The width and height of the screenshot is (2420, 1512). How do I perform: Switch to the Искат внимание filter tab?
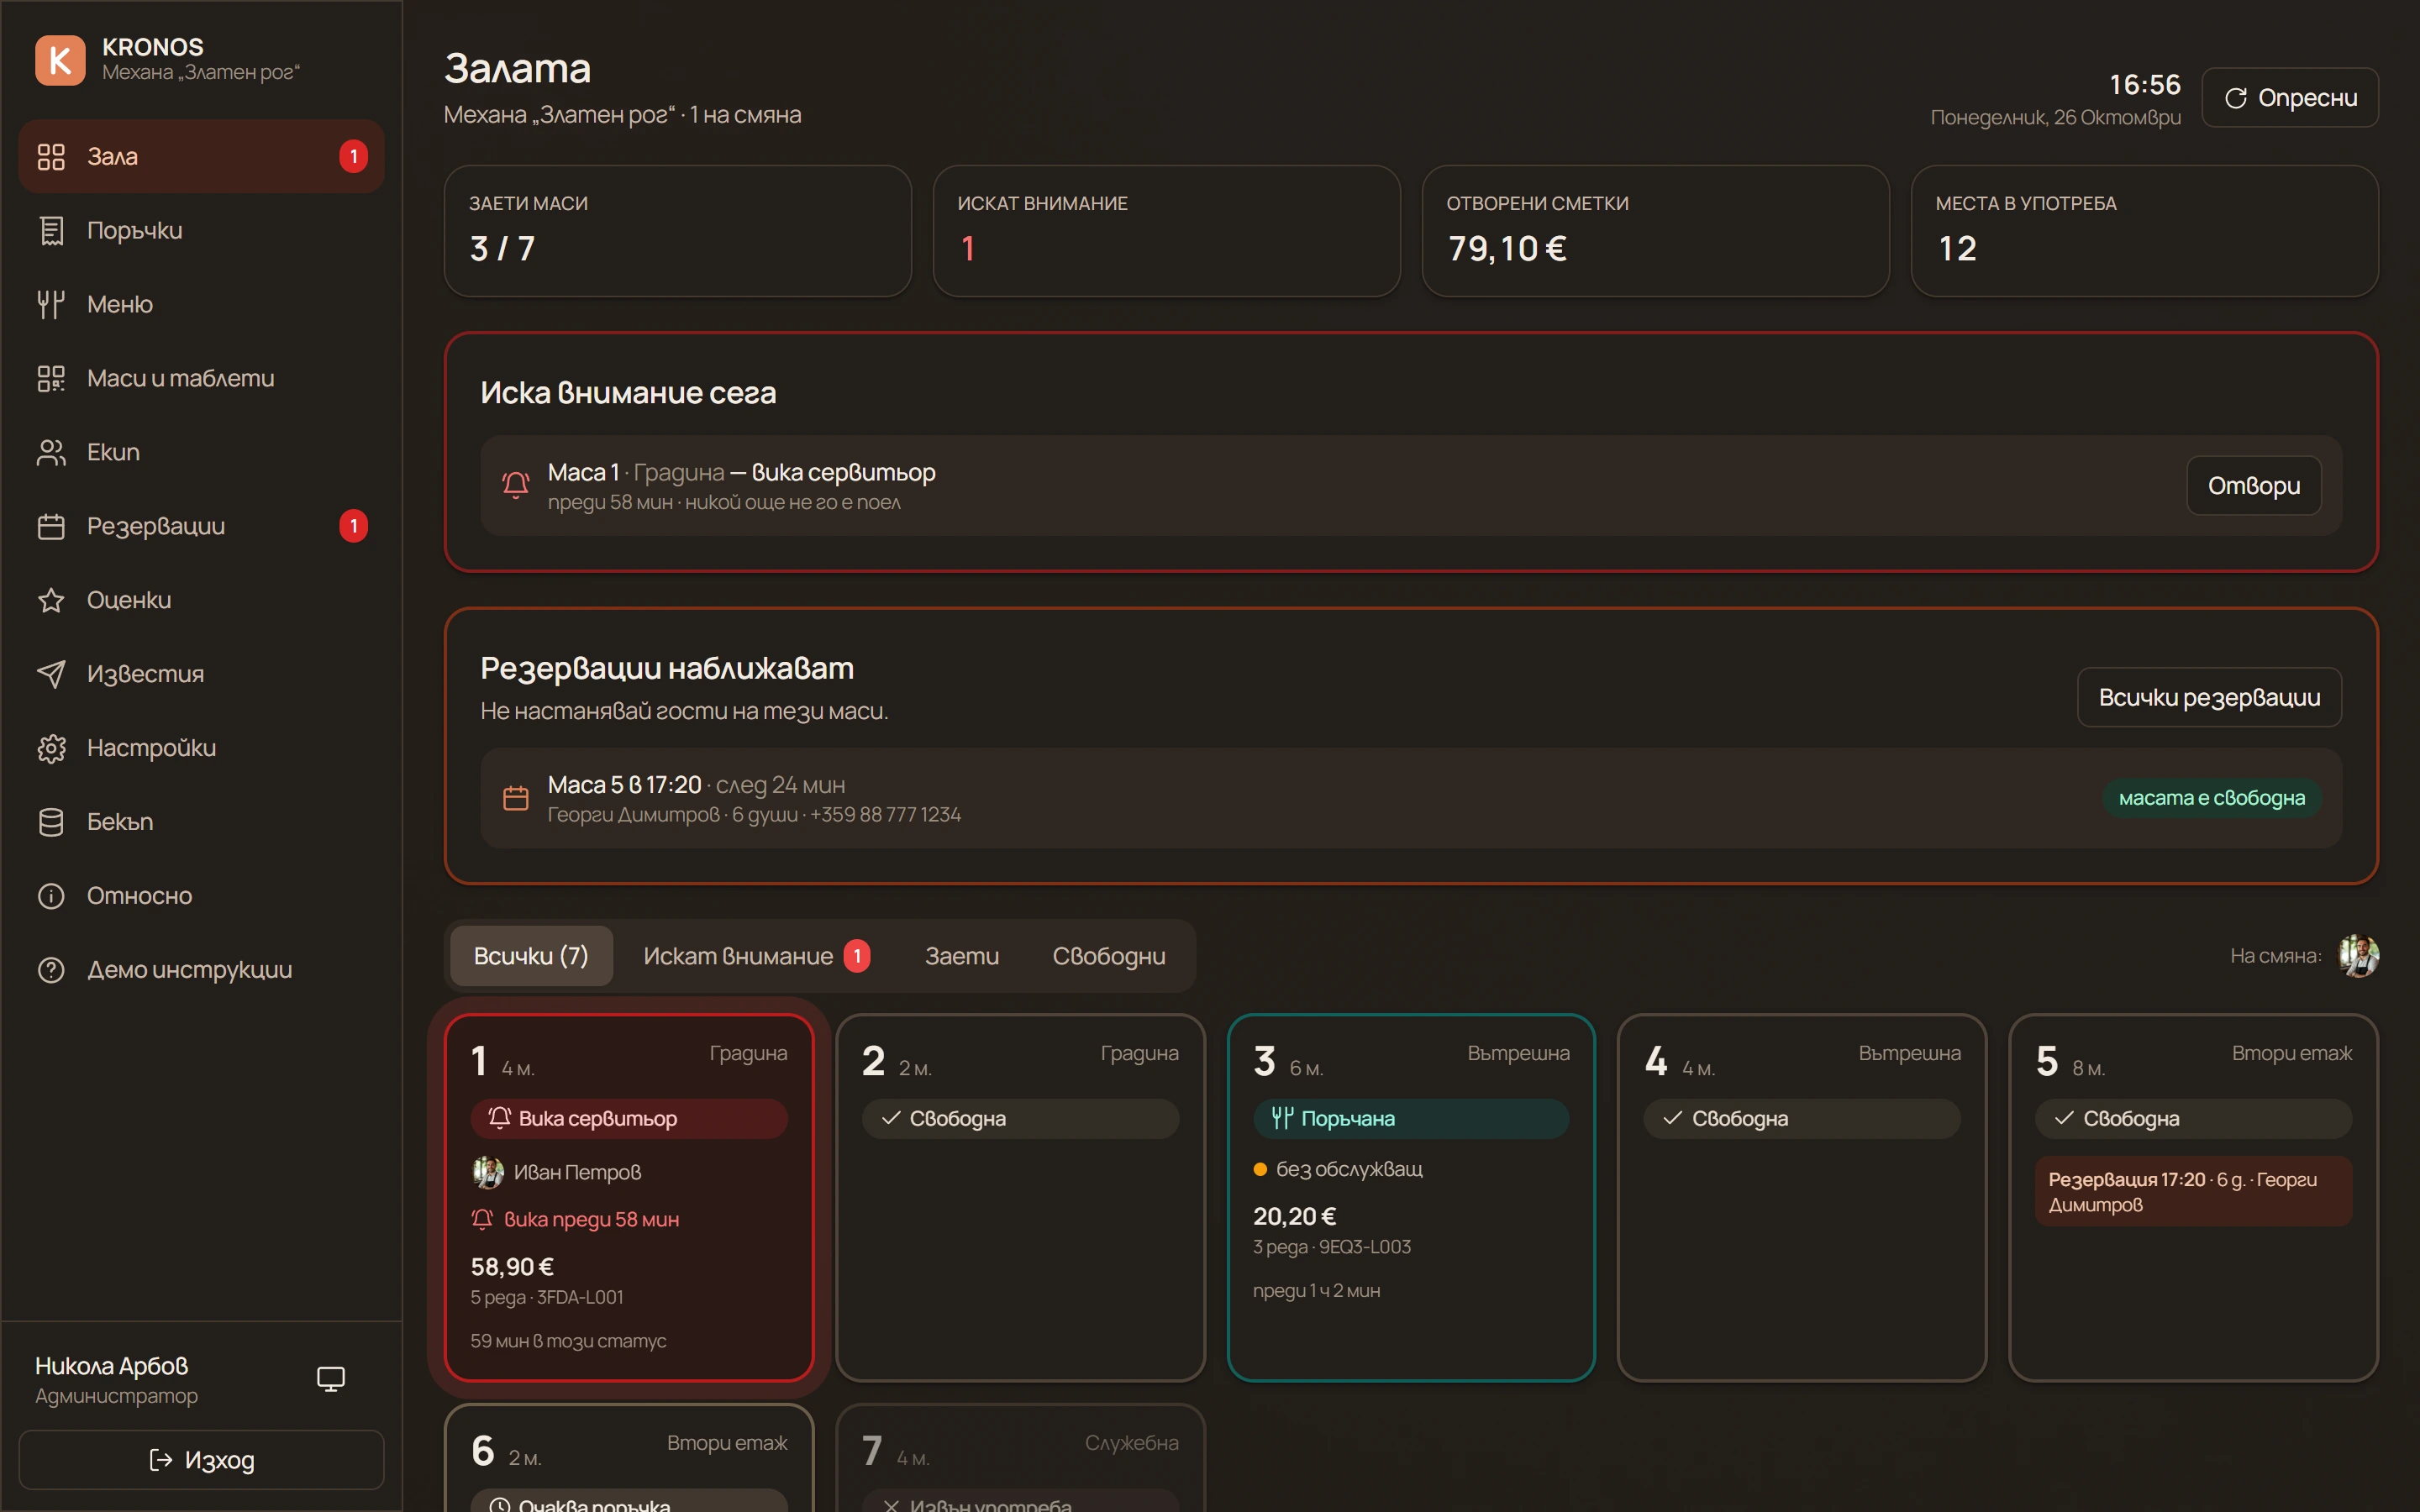click(756, 956)
